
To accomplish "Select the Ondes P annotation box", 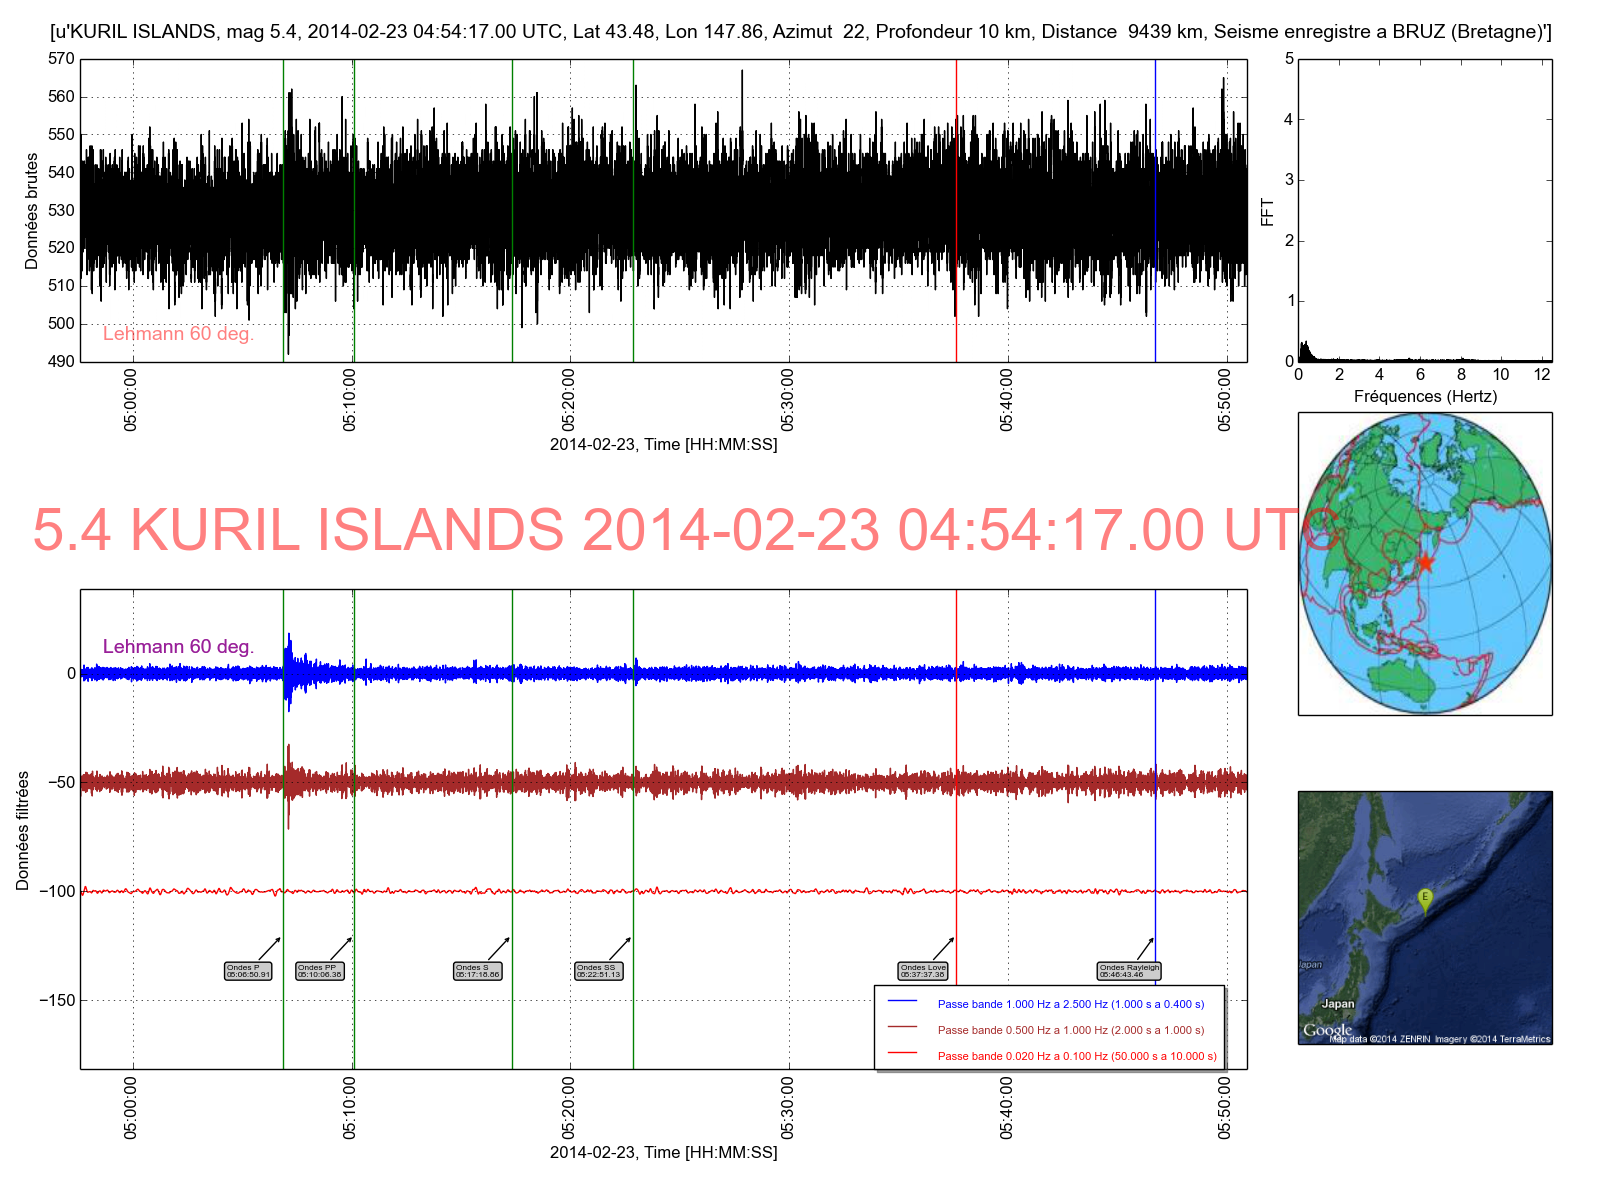I will pyautogui.click(x=248, y=971).
